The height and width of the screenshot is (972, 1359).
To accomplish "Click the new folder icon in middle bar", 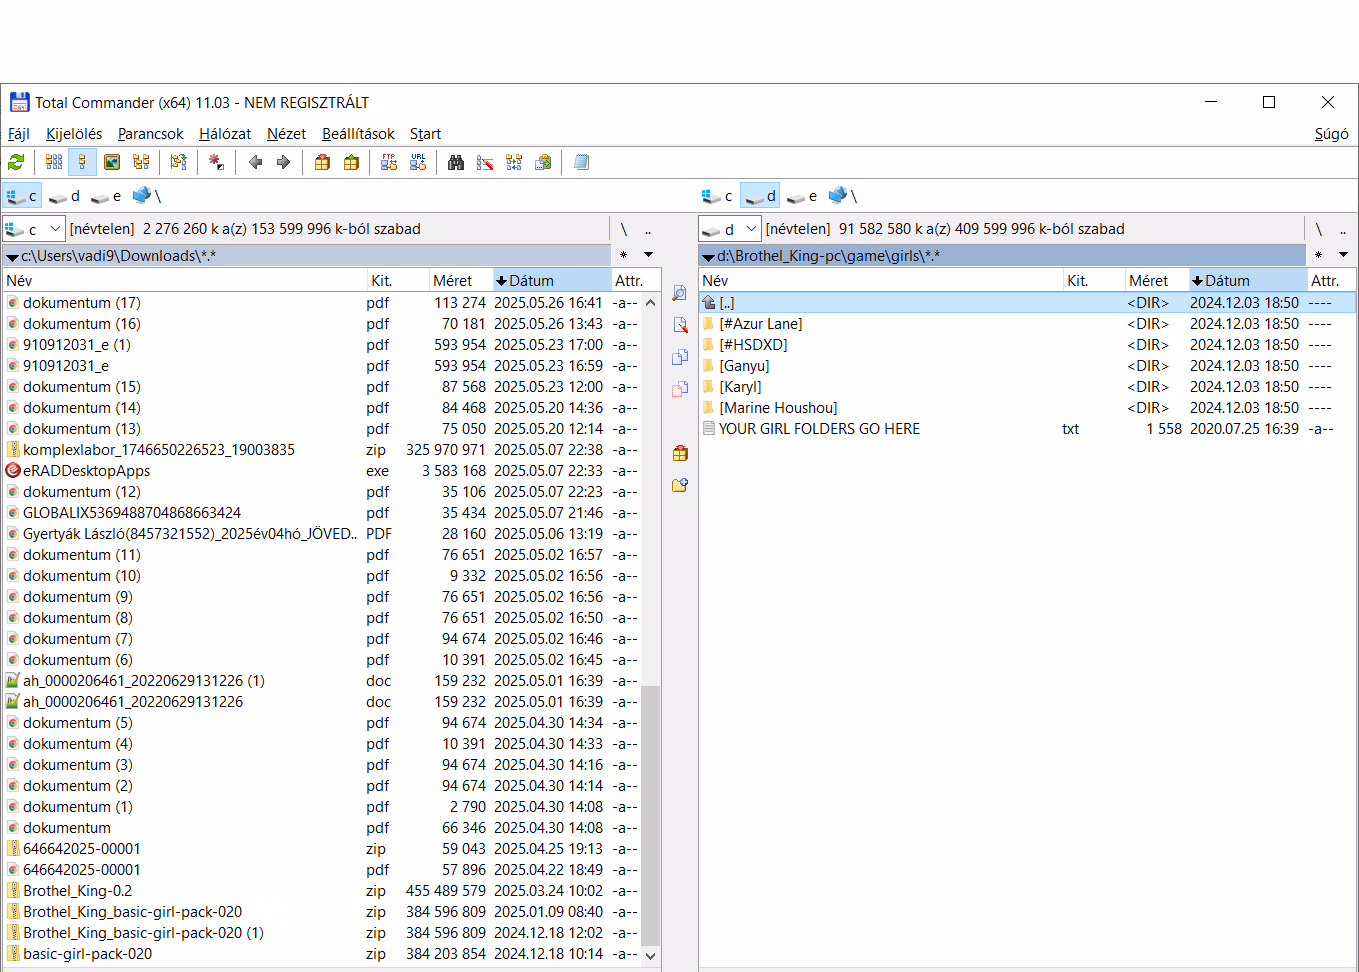I will (680, 485).
